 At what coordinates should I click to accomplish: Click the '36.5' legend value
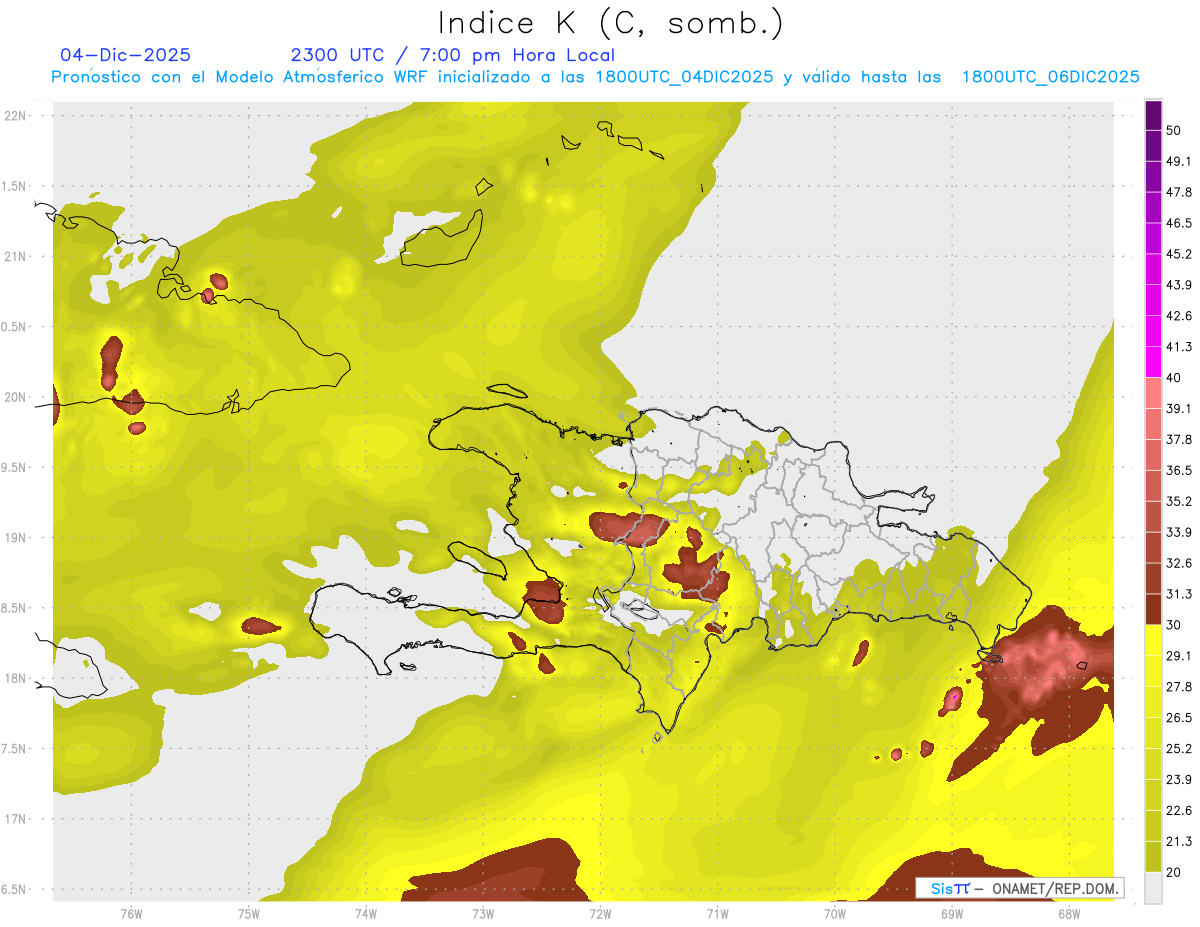click(1180, 470)
